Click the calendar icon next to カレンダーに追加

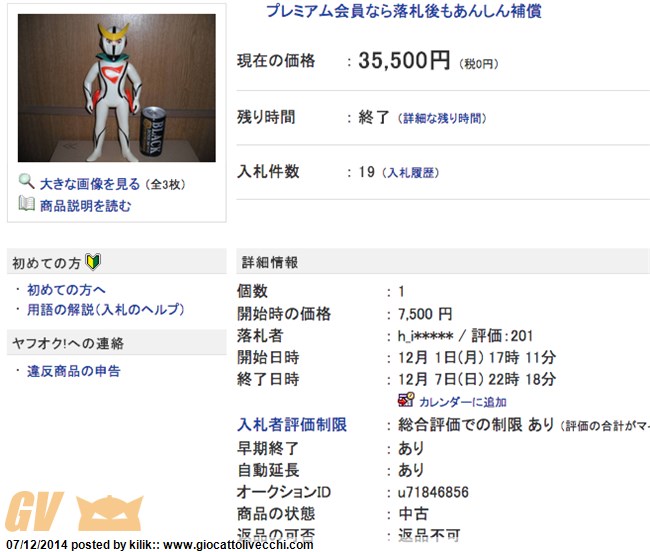pyautogui.click(x=406, y=400)
